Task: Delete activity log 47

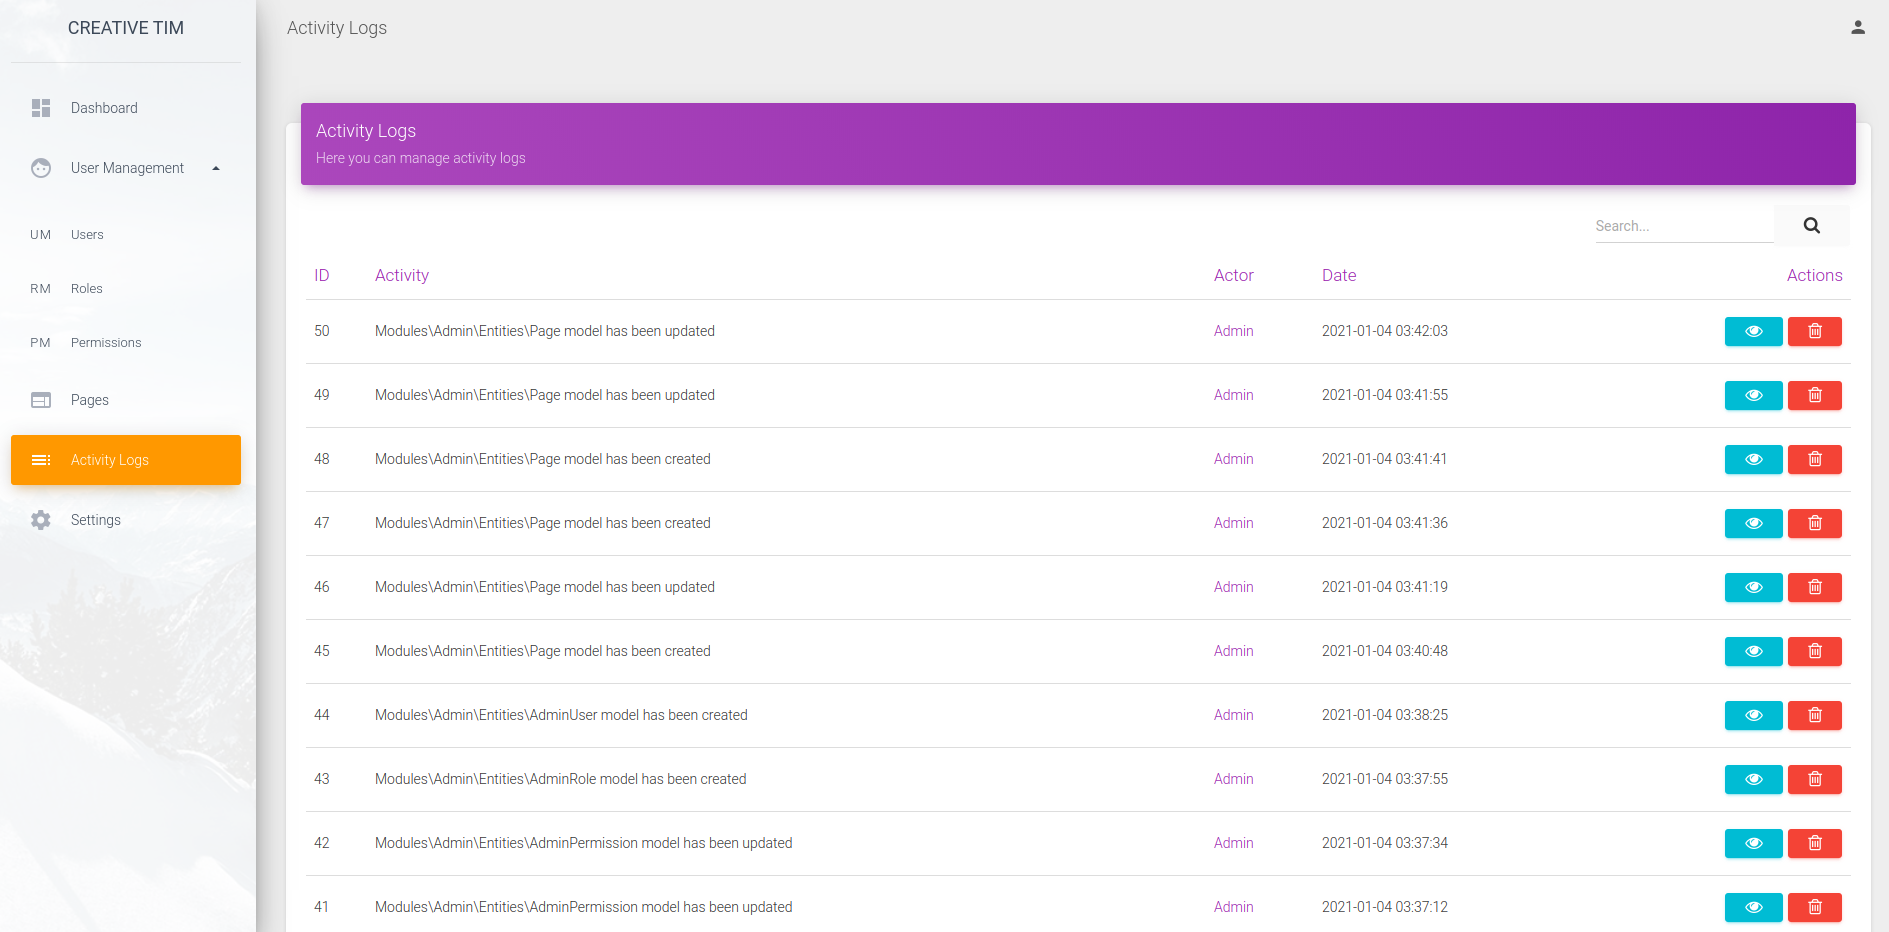Action: 1814,523
